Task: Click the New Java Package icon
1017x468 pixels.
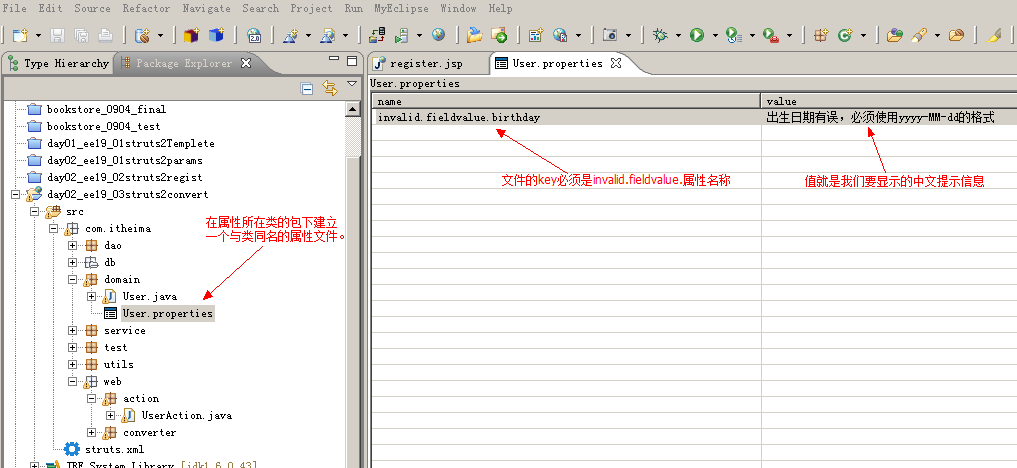Action: (x=820, y=35)
